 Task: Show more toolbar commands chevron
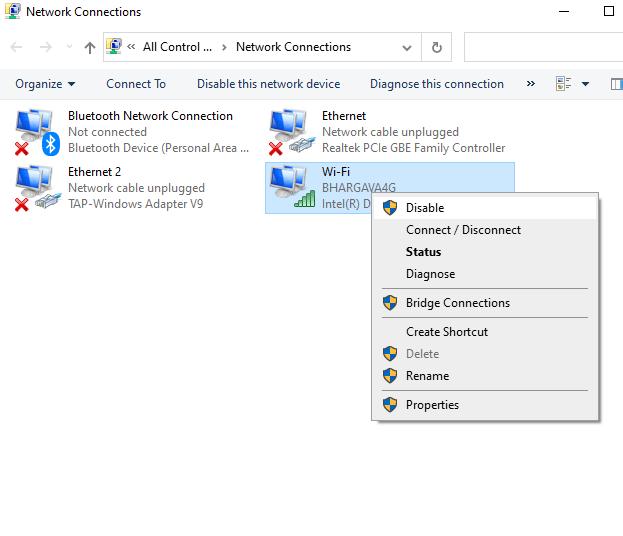(530, 84)
